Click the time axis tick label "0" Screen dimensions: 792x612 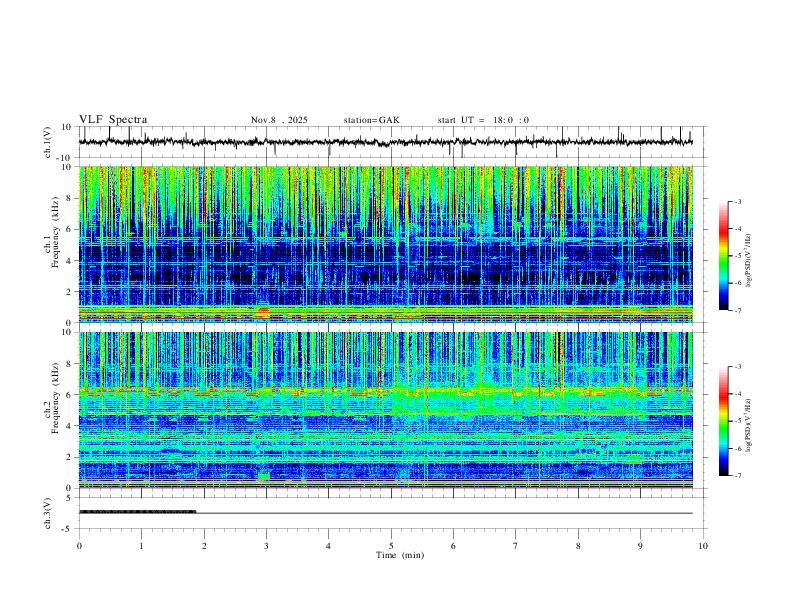79,546
